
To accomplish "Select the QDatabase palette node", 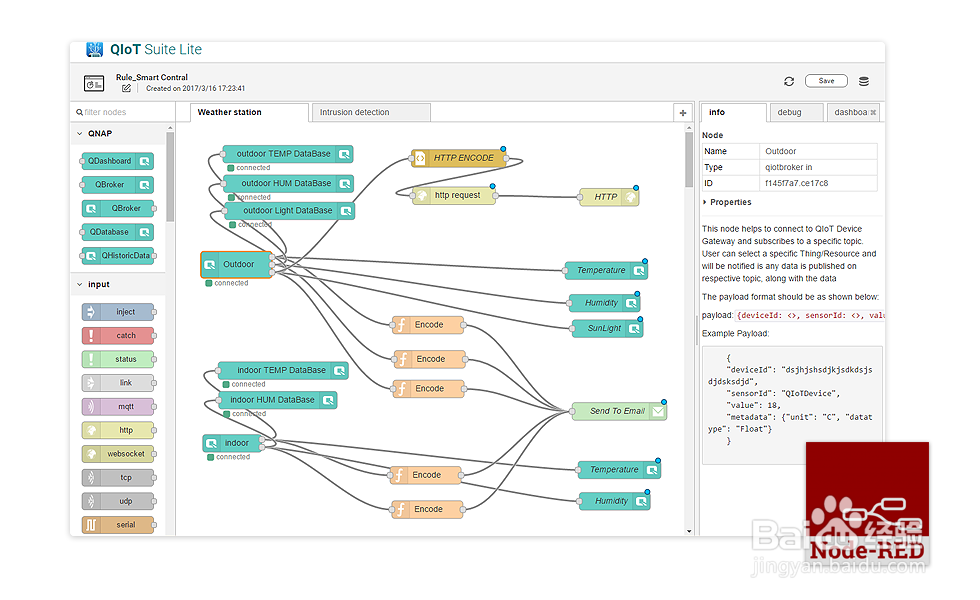I will pyautogui.click(x=118, y=232).
